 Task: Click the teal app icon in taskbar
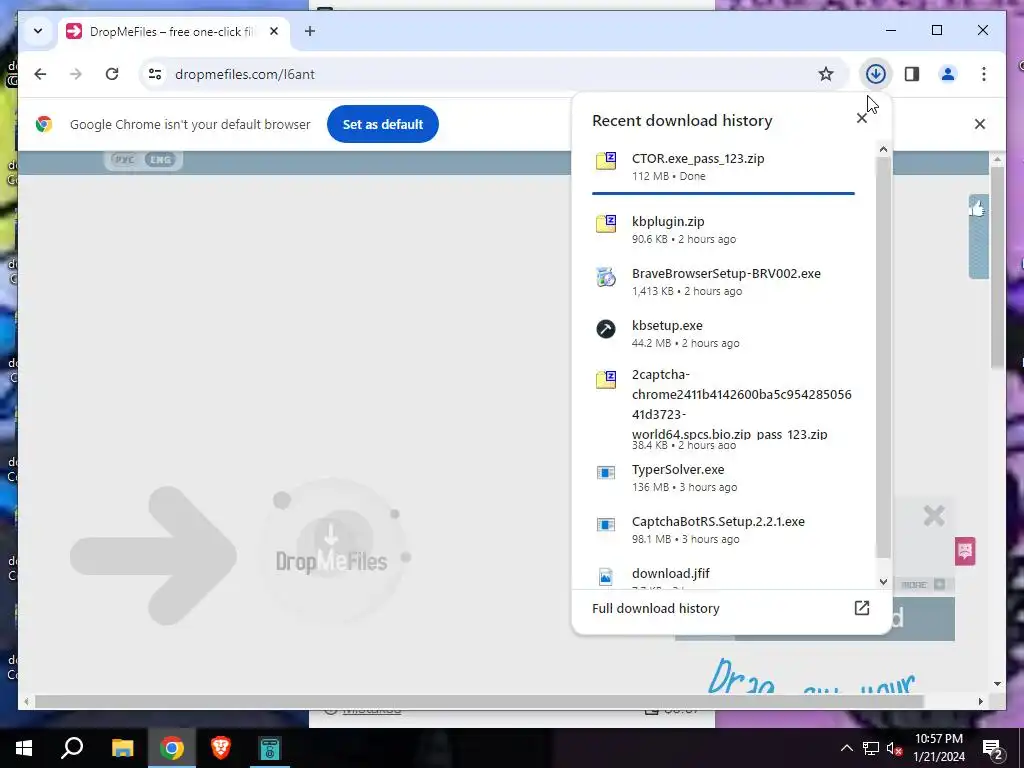pyautogui.click(x=270, y=748)
